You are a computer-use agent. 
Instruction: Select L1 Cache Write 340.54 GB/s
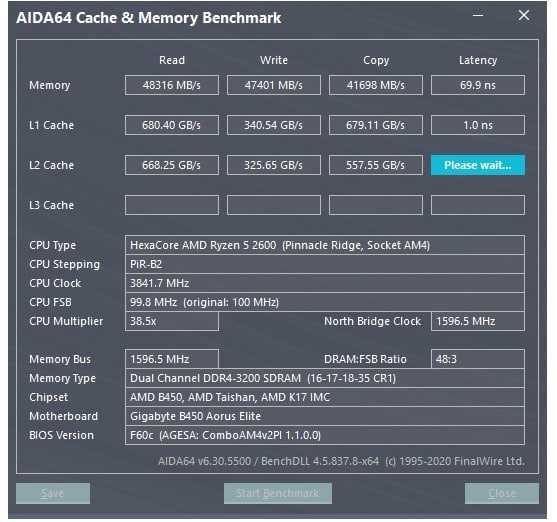tap(274, 125)
